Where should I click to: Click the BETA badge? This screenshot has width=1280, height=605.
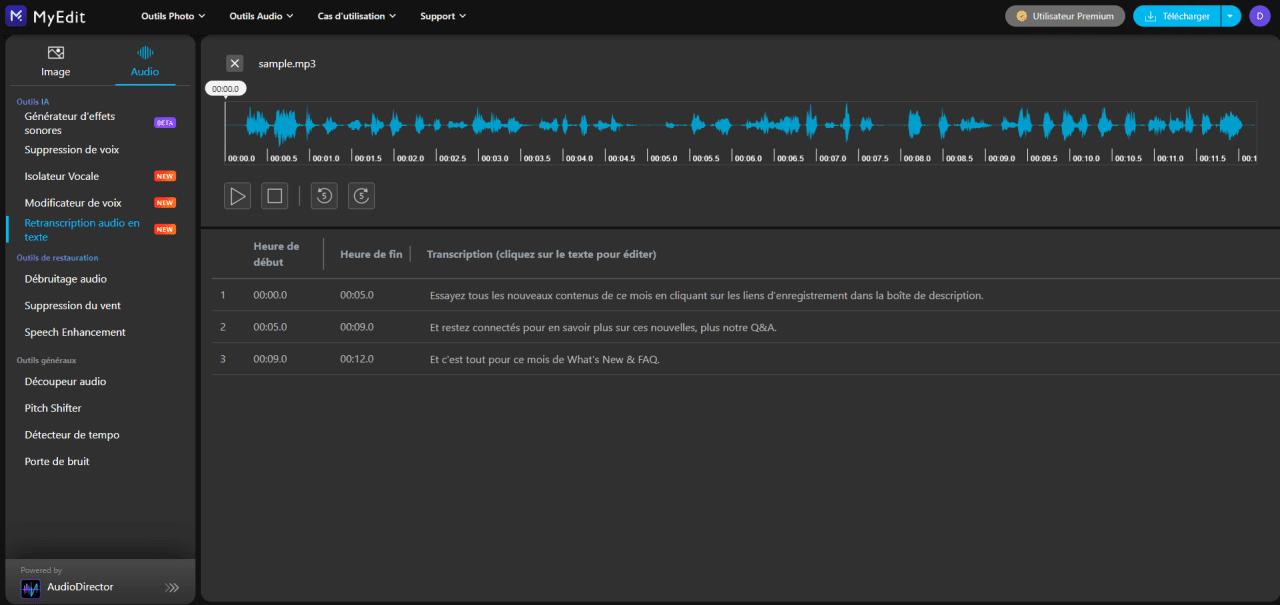point(165,123)
